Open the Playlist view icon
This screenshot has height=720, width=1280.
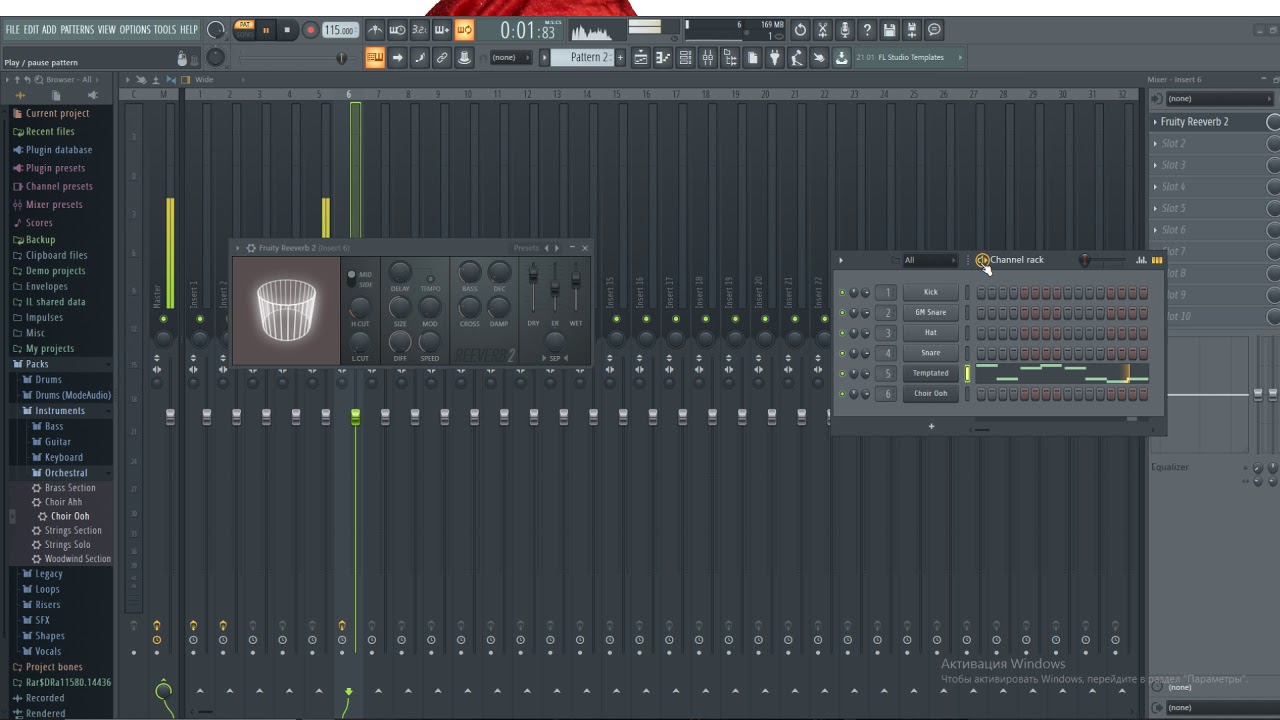pos(641,58)
